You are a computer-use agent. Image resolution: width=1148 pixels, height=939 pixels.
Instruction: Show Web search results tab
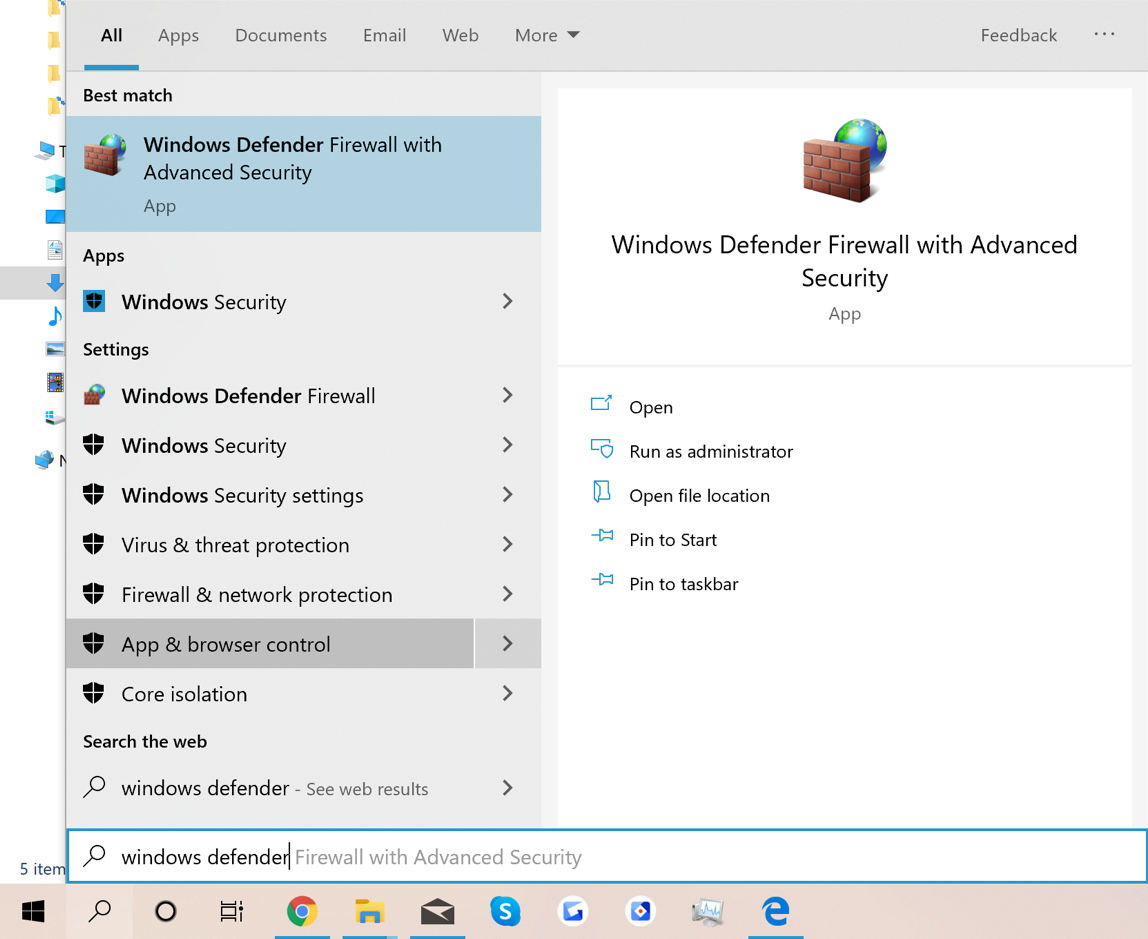coord(460,35)
